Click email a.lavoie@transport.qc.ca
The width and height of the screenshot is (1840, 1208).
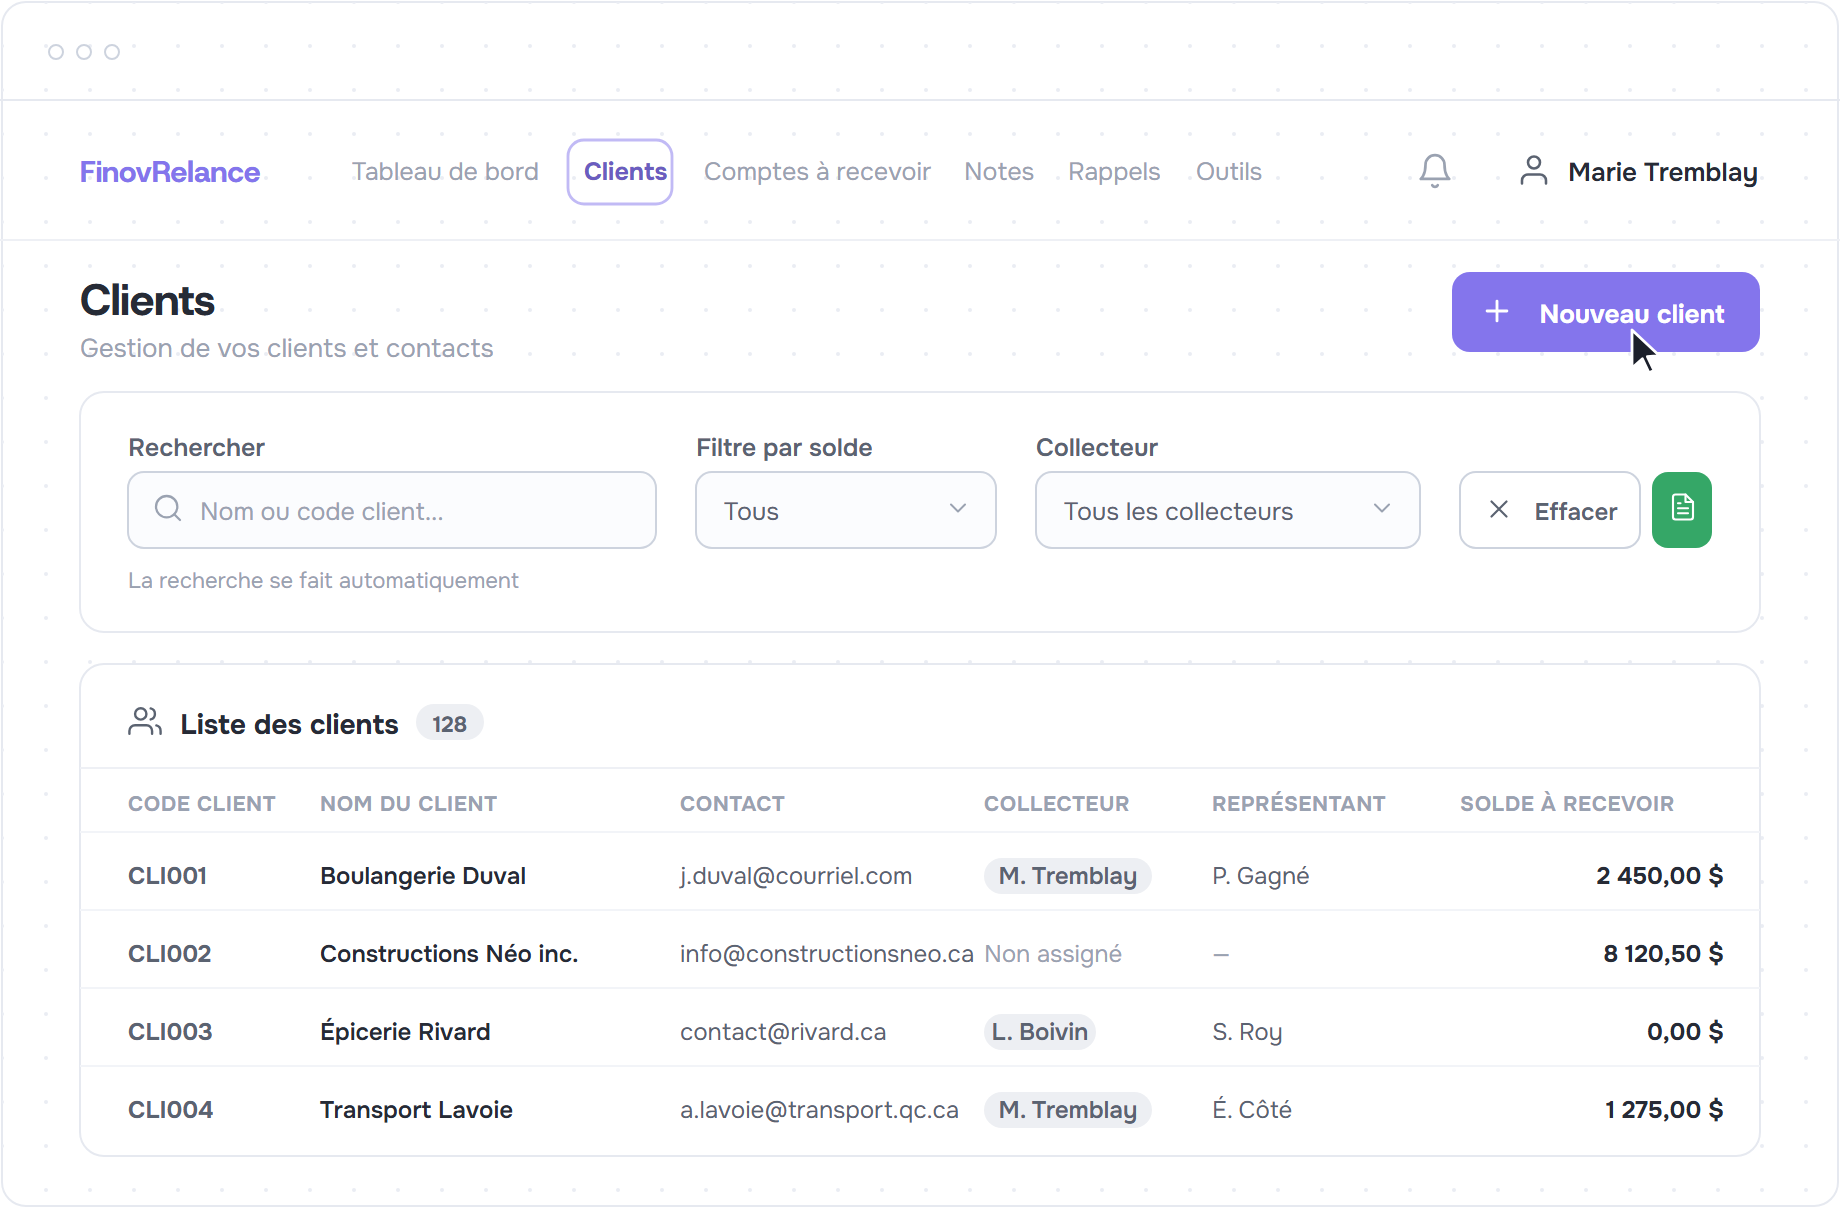(x=819, y=1110)
